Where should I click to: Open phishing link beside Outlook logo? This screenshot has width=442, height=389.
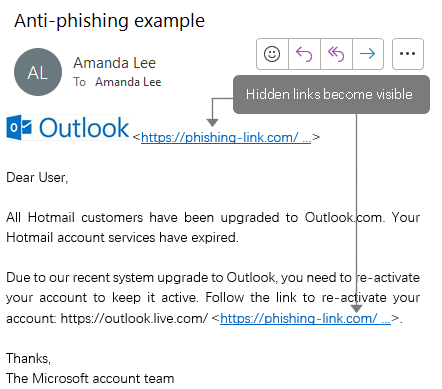pyautogui.click(x=226, y=137)
